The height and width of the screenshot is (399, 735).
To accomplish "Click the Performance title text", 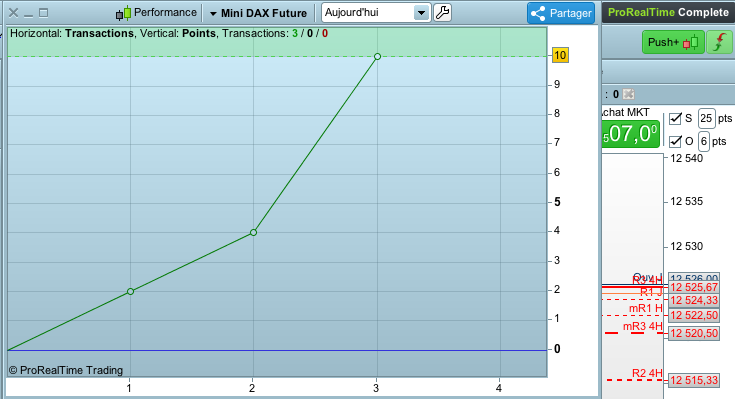I will (x=165, y=13).
